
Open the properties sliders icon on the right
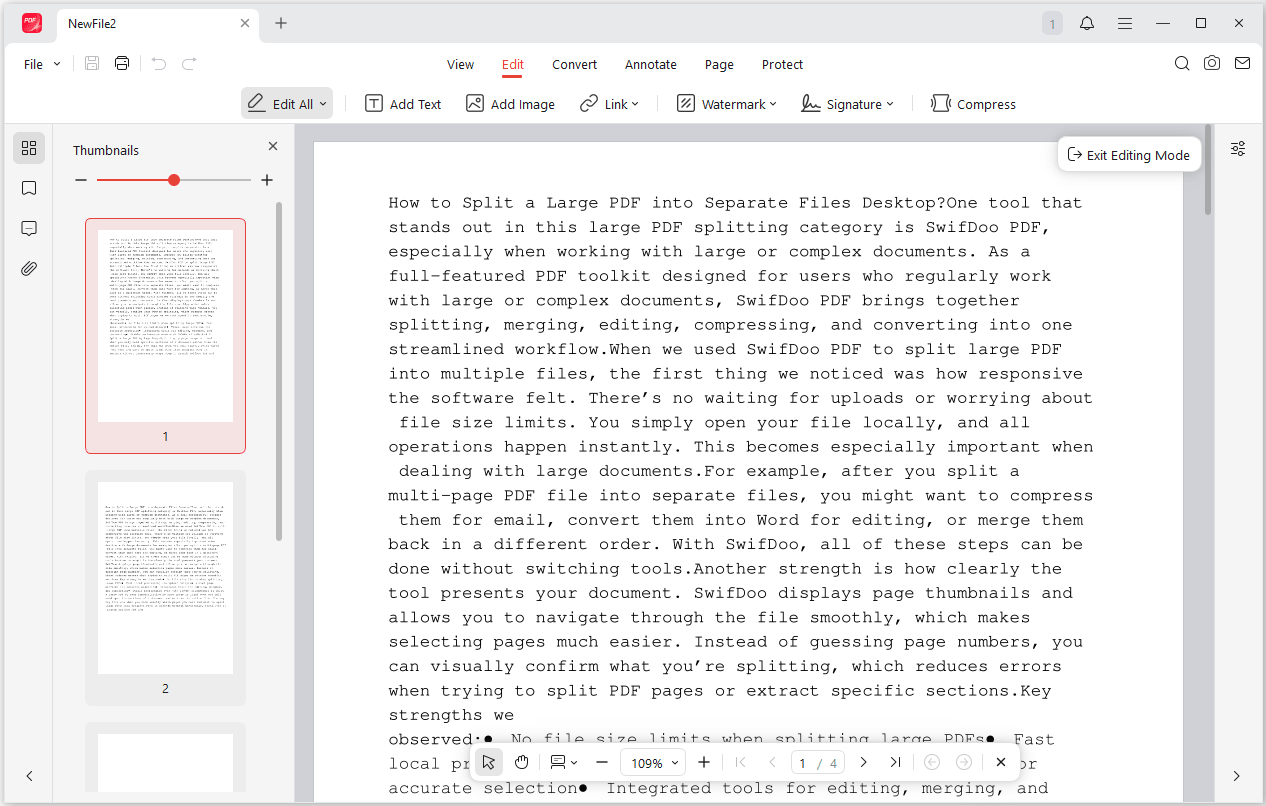tap(1238, 148)
